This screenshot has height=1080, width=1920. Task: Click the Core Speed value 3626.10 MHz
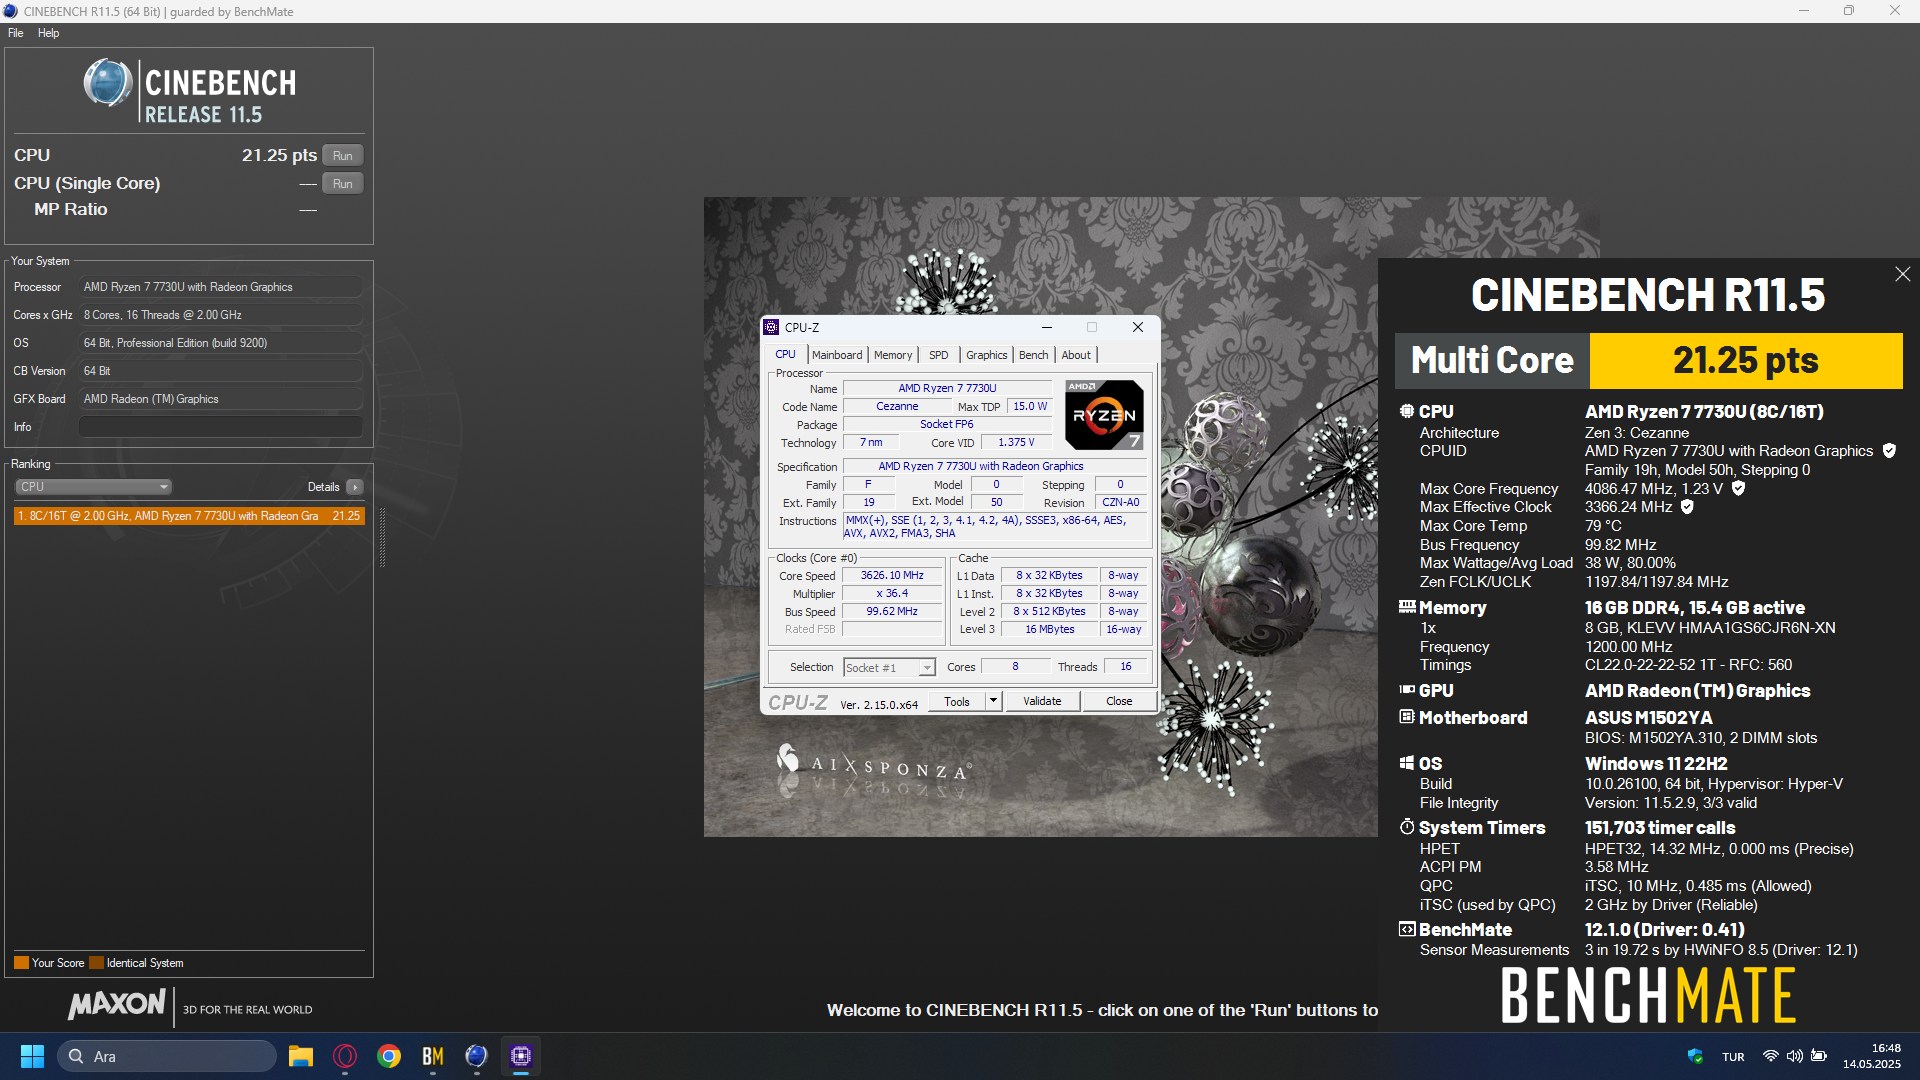click(892, 576)
